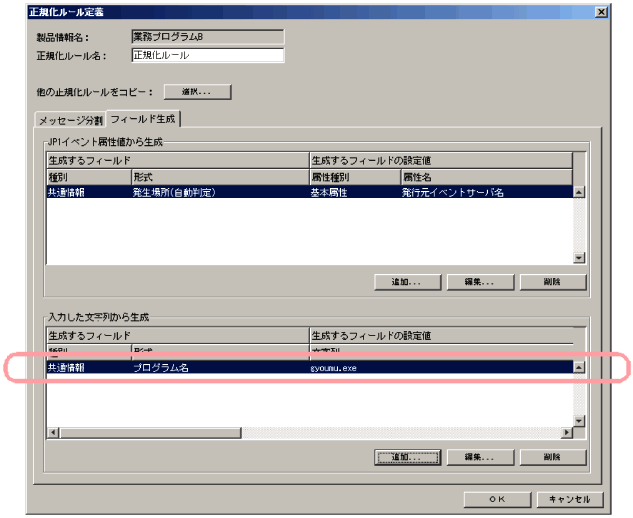The width and height of the screenshot is (633, 518).
Task: Click 削除 in 入力した文字列から生成 section
Action: pyautogui.click(x=553, y=457)
